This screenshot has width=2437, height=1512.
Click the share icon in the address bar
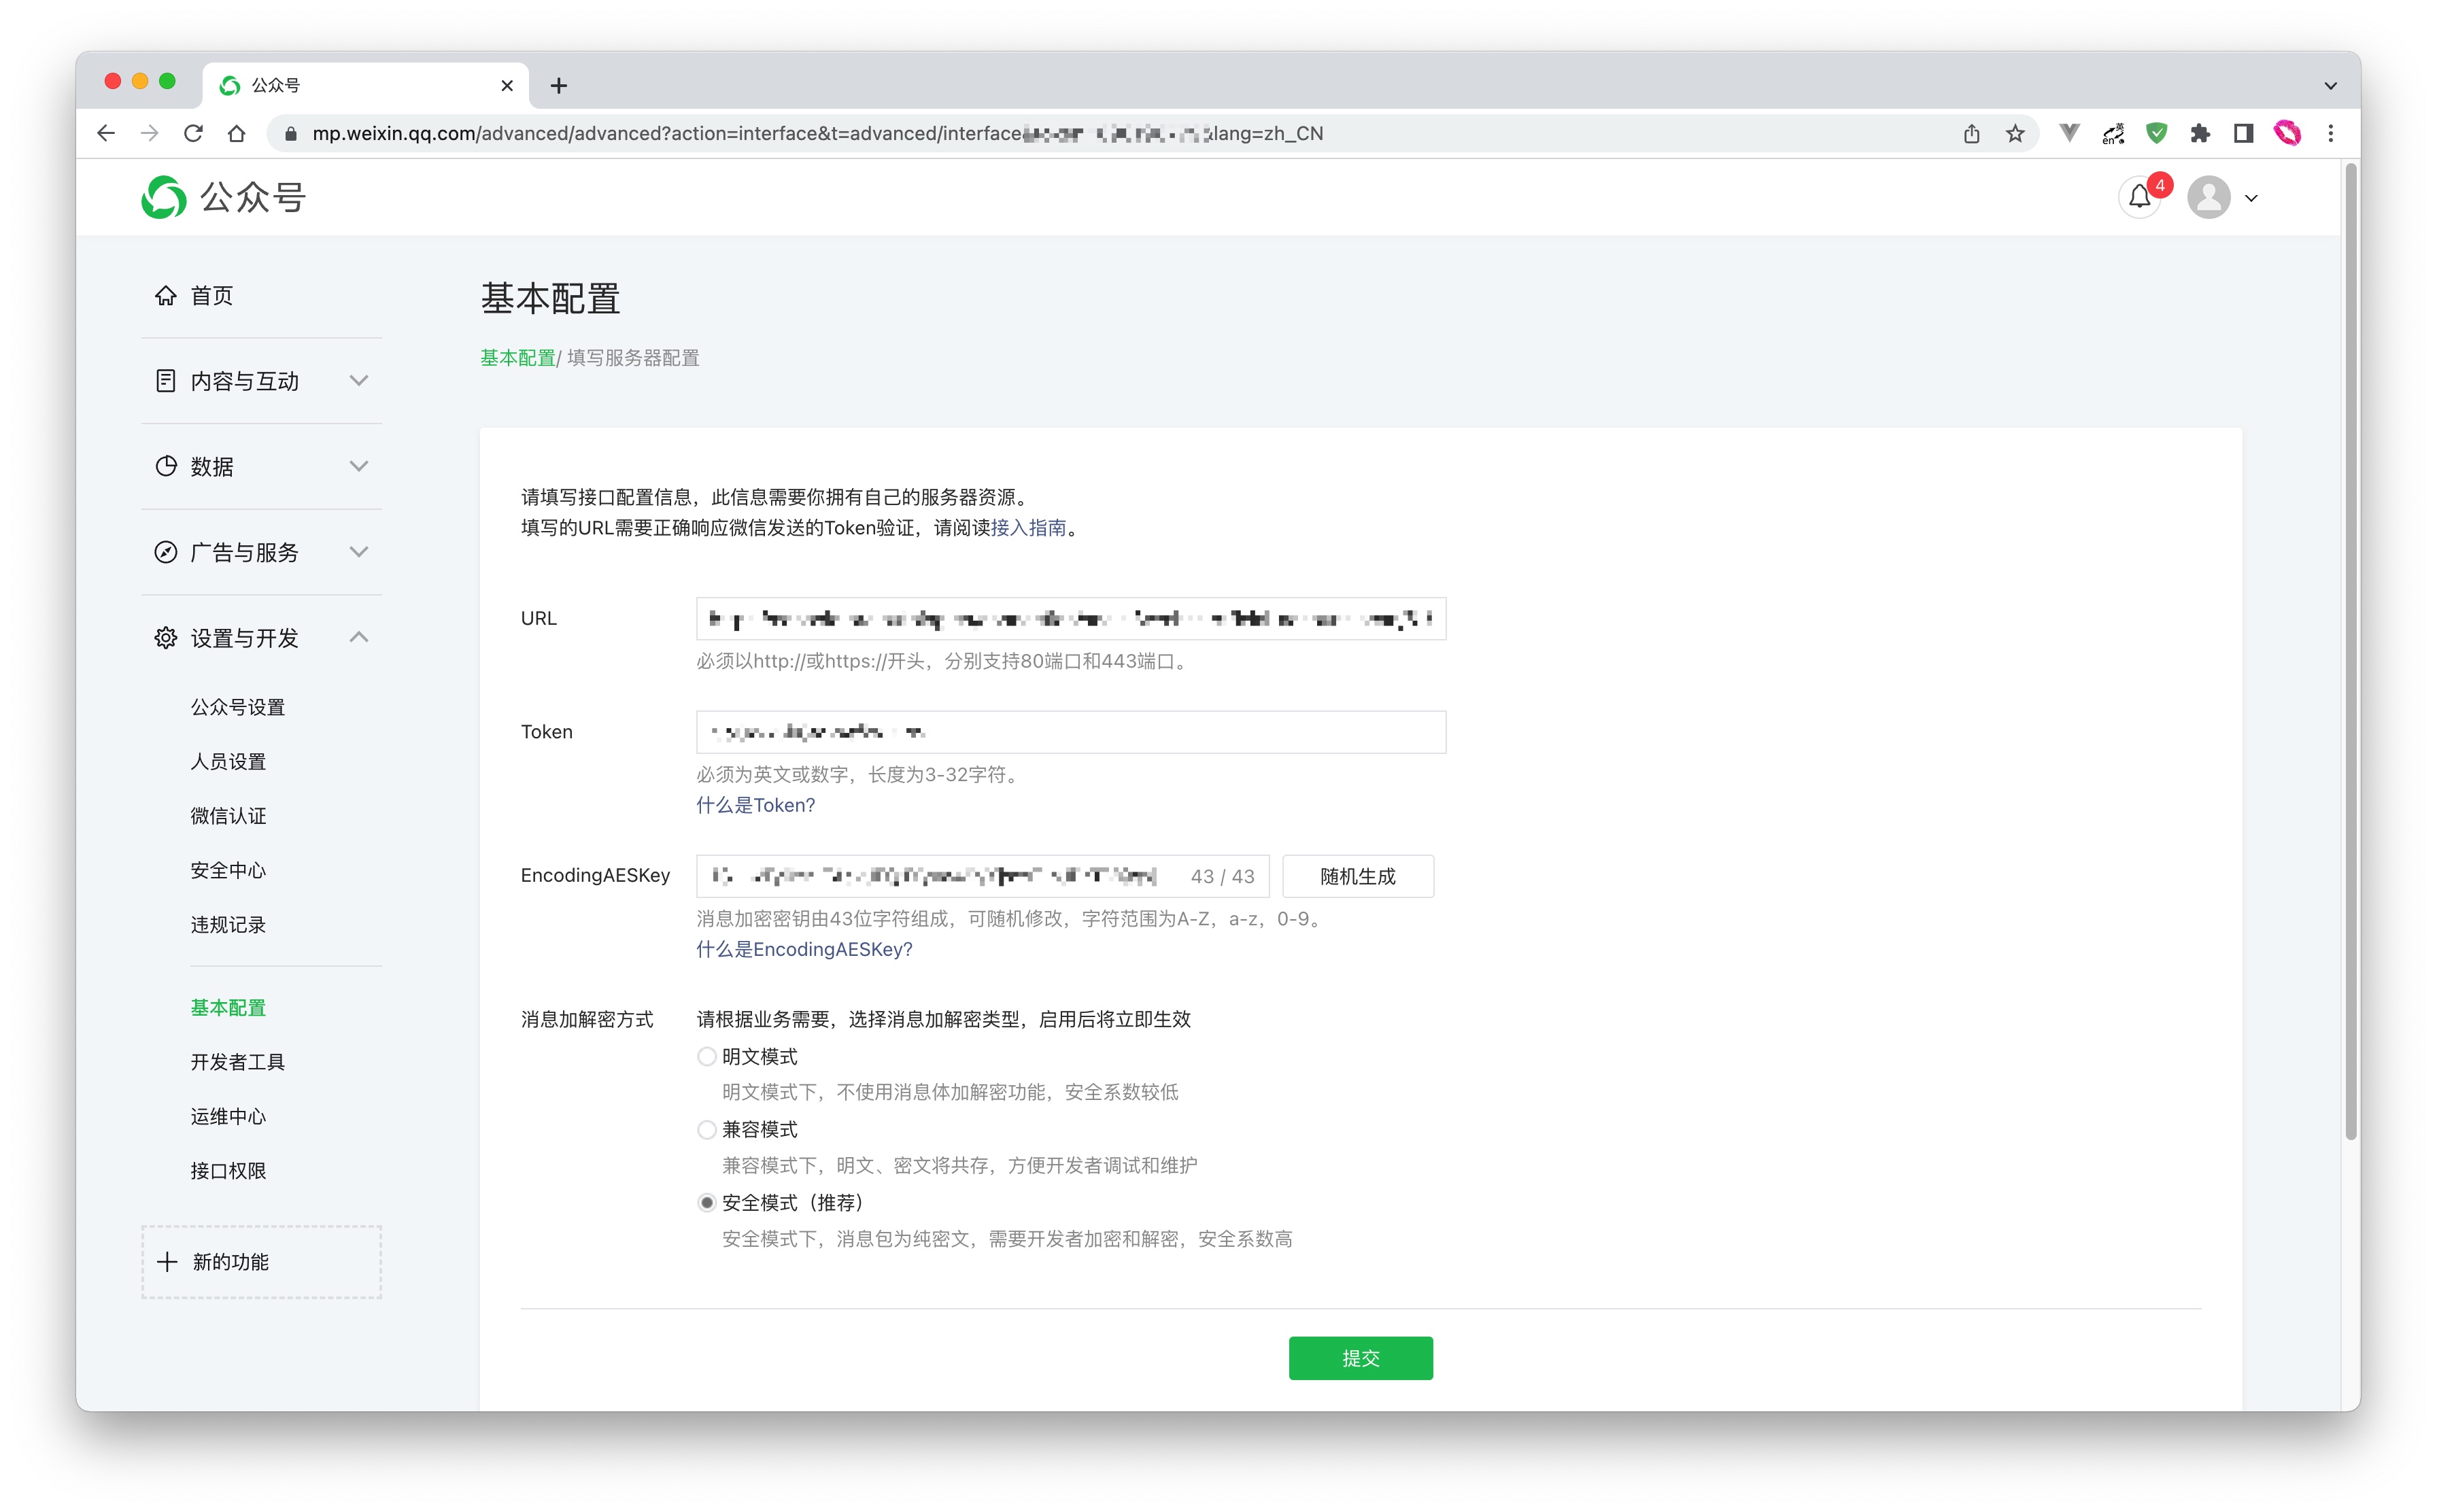pos(1971,133)
